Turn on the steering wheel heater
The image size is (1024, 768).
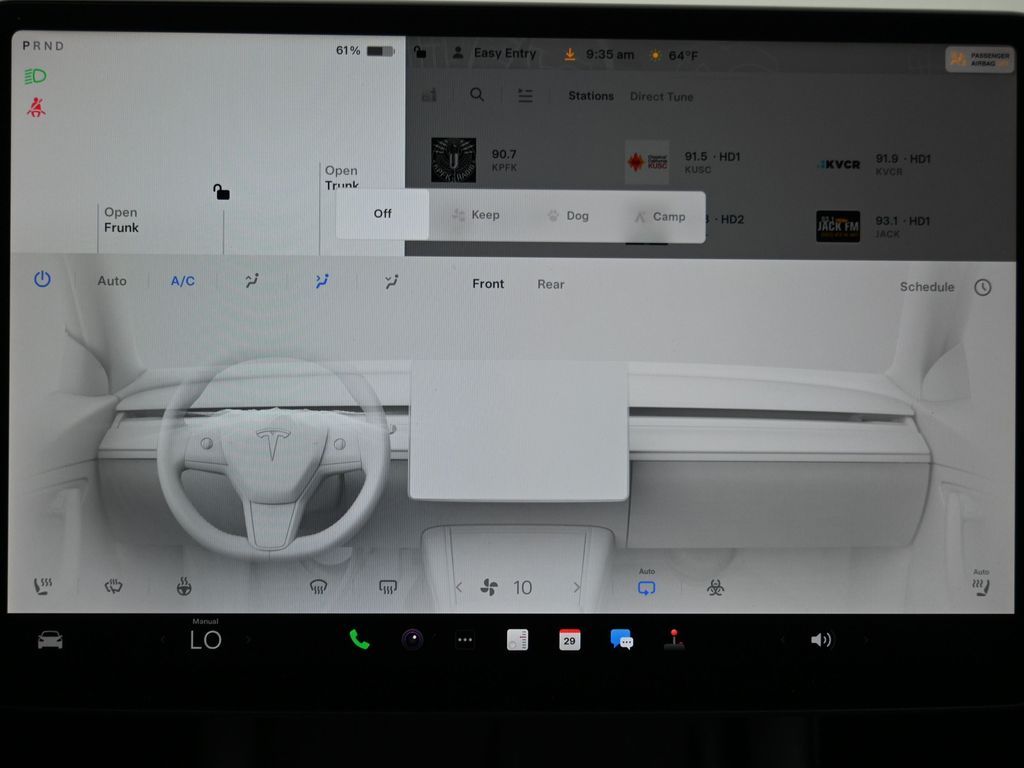click(x=184, y=587)
